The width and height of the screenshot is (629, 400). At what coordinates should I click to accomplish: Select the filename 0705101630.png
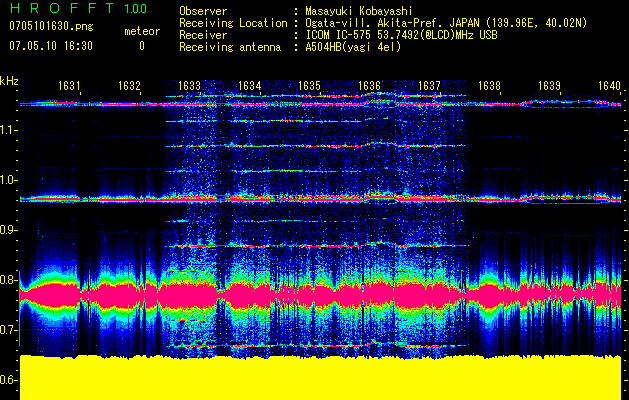tap(51, 27)
